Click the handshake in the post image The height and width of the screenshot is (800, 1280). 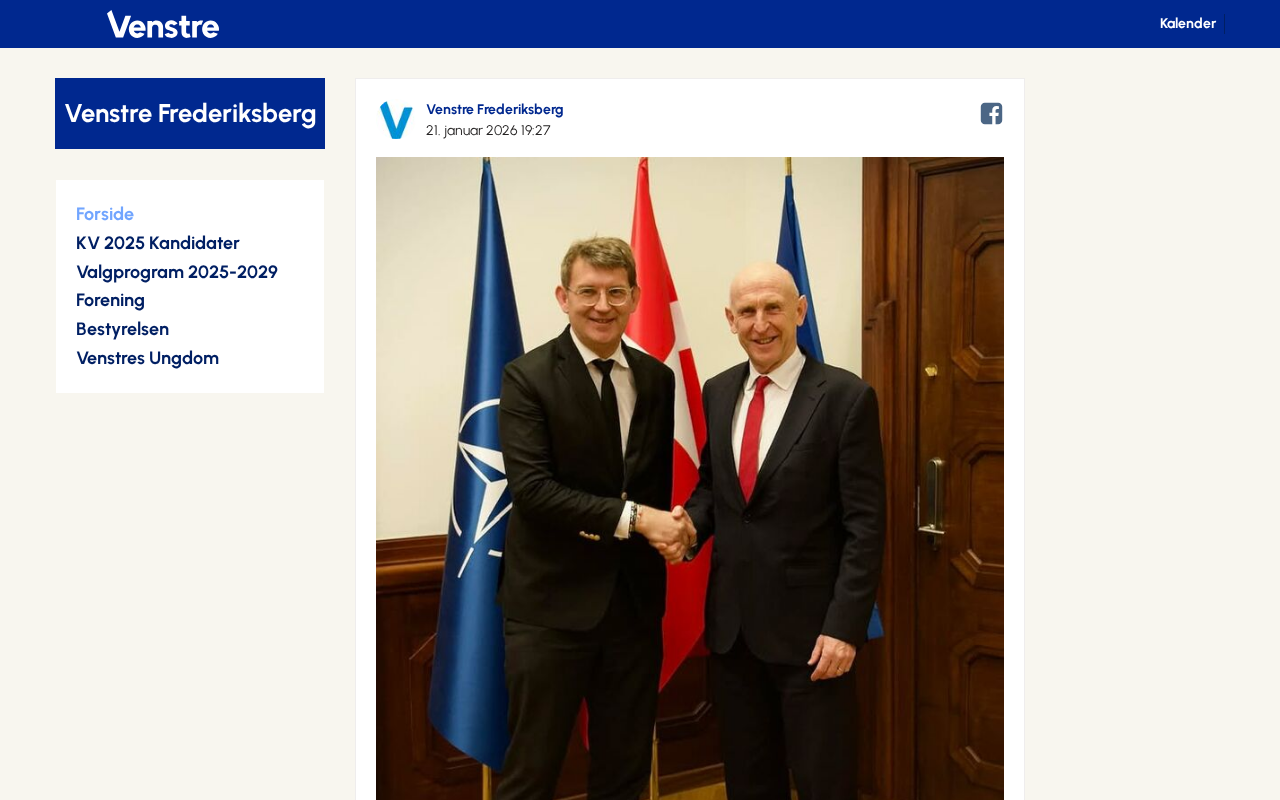click(667, 531)
